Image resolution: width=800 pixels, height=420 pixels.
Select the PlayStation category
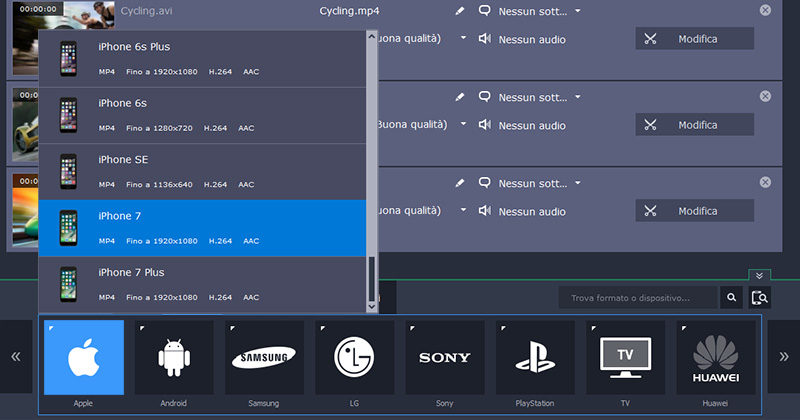(535, 357)
